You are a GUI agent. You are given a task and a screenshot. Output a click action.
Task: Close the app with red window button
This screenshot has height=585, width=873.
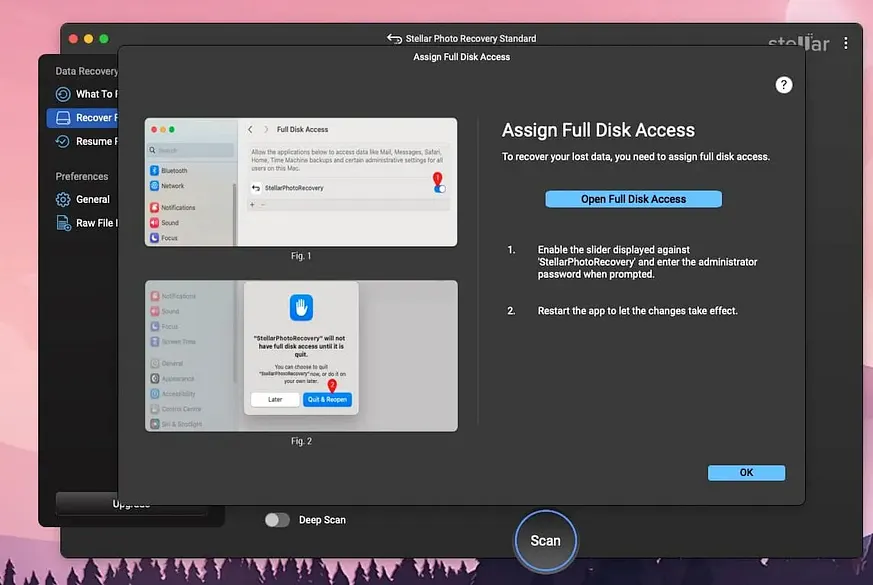tap(73, 39)
